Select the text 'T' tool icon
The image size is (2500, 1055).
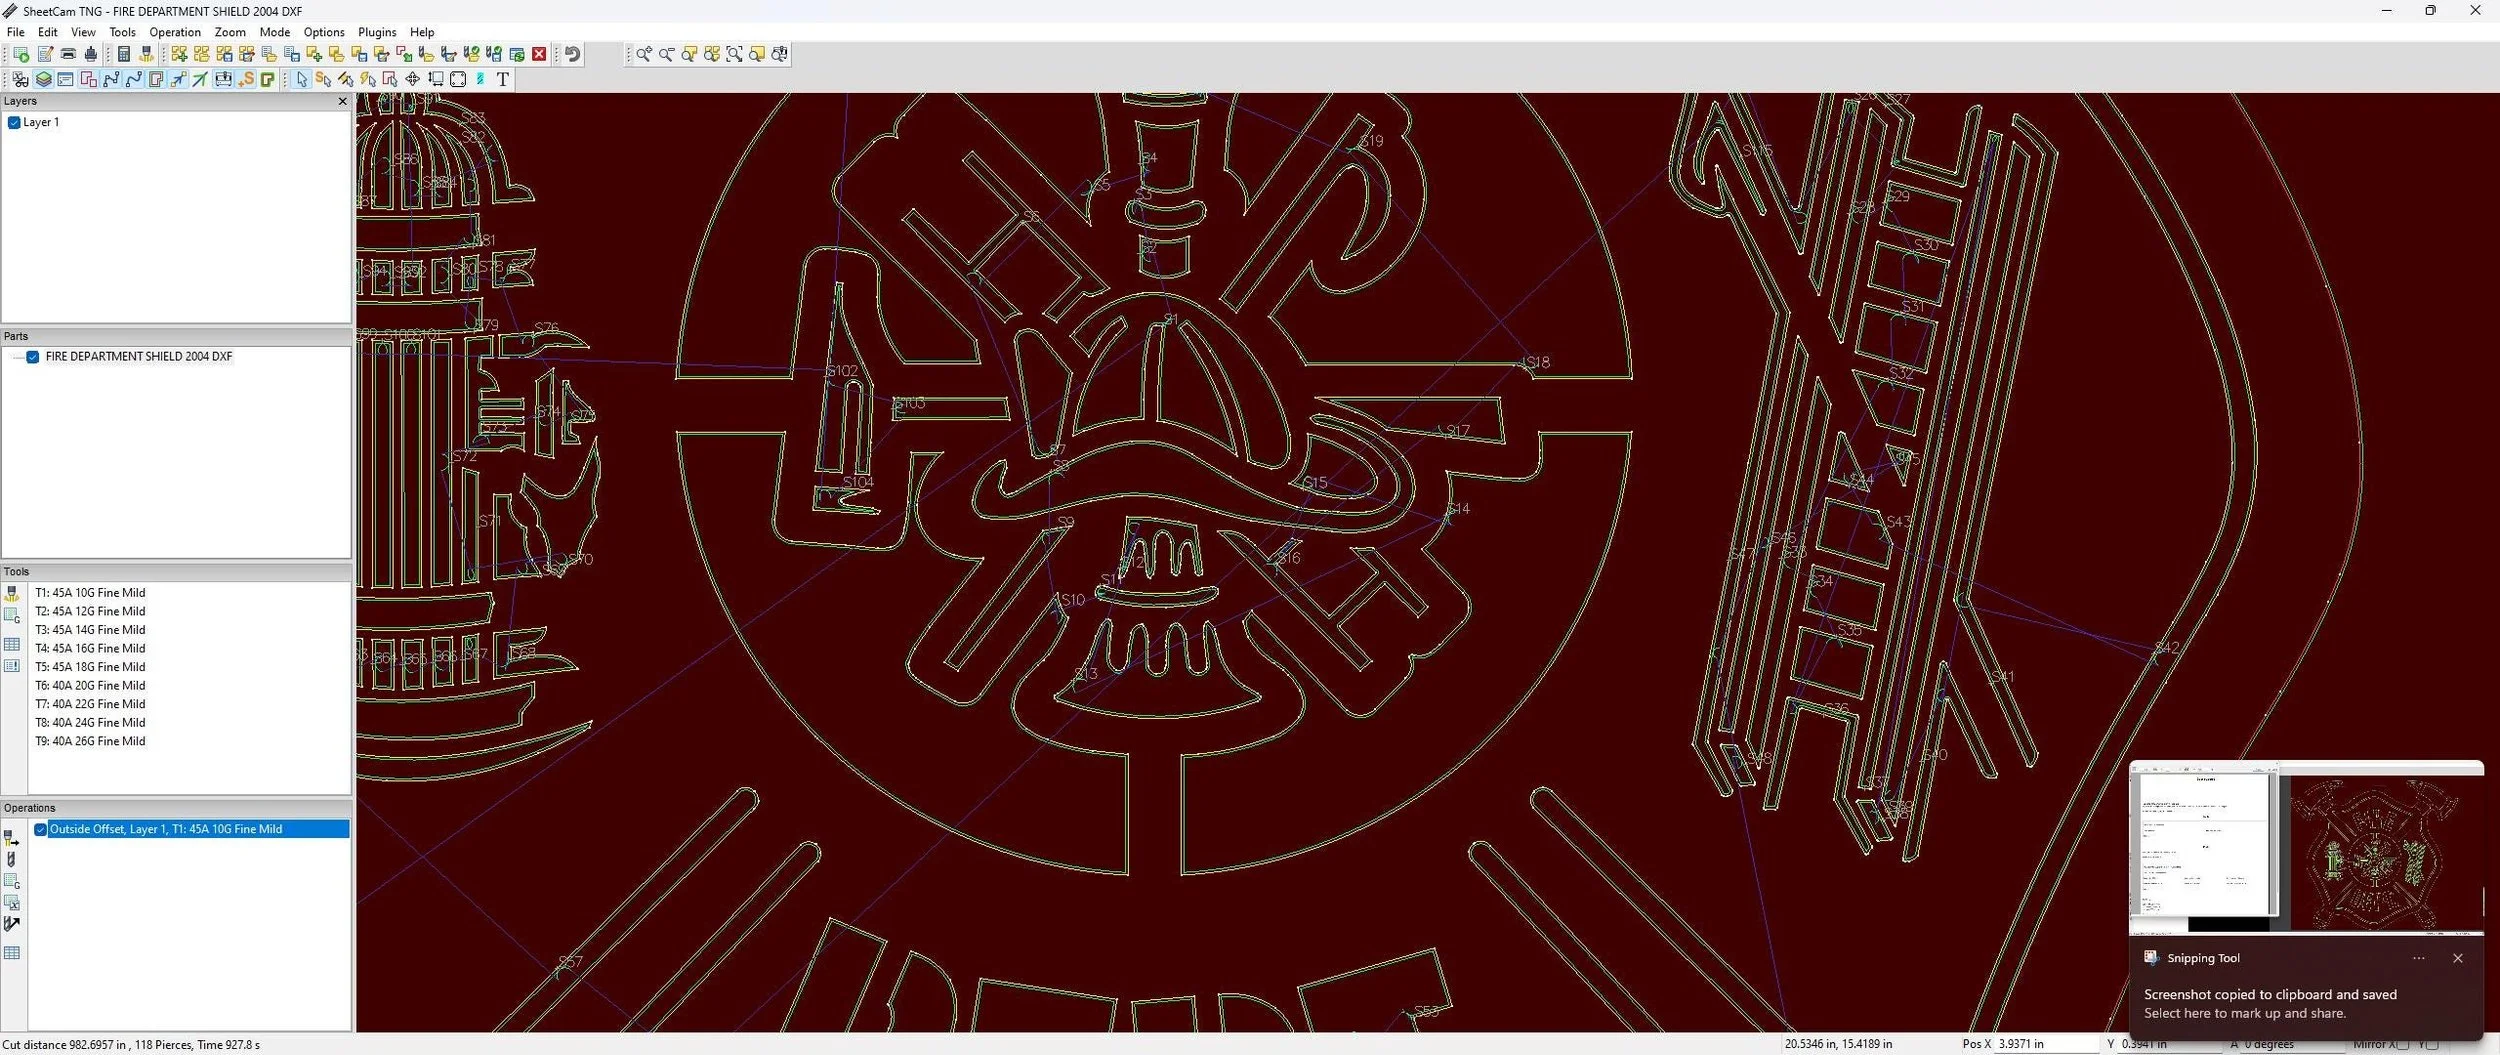pyautogui.click(x=503, y=79)
